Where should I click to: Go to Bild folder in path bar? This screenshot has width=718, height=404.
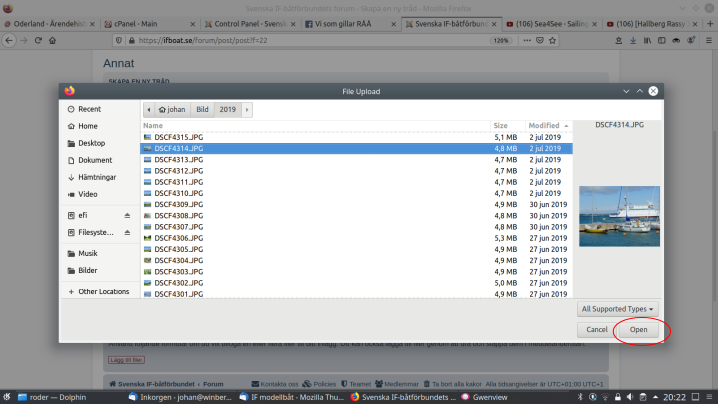coord(202,109)
